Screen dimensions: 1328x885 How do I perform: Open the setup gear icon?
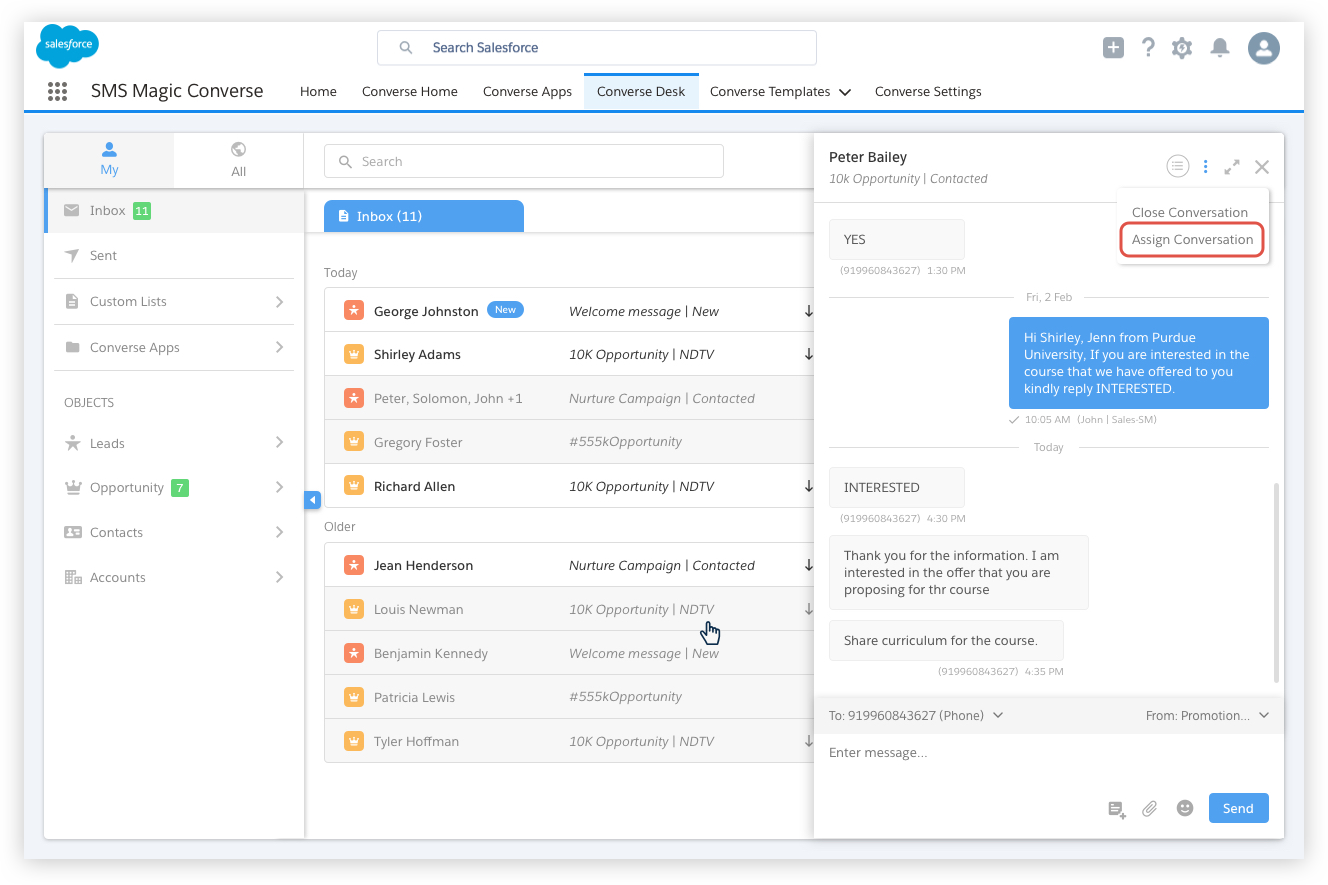point(1182,47)
